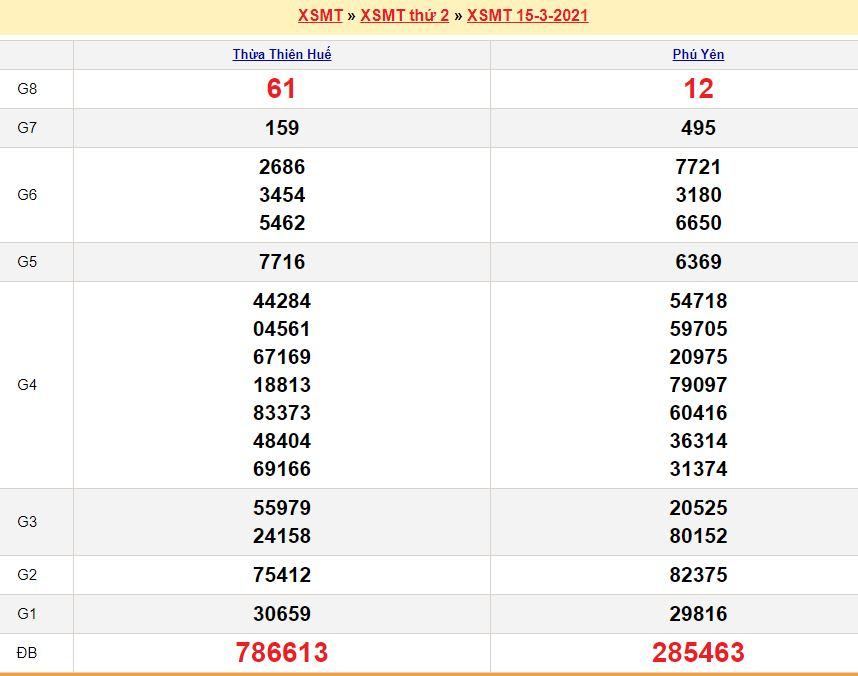Select the G4 number 54718
The width and height of the screenshot is (858, 676).
[698, 301]
